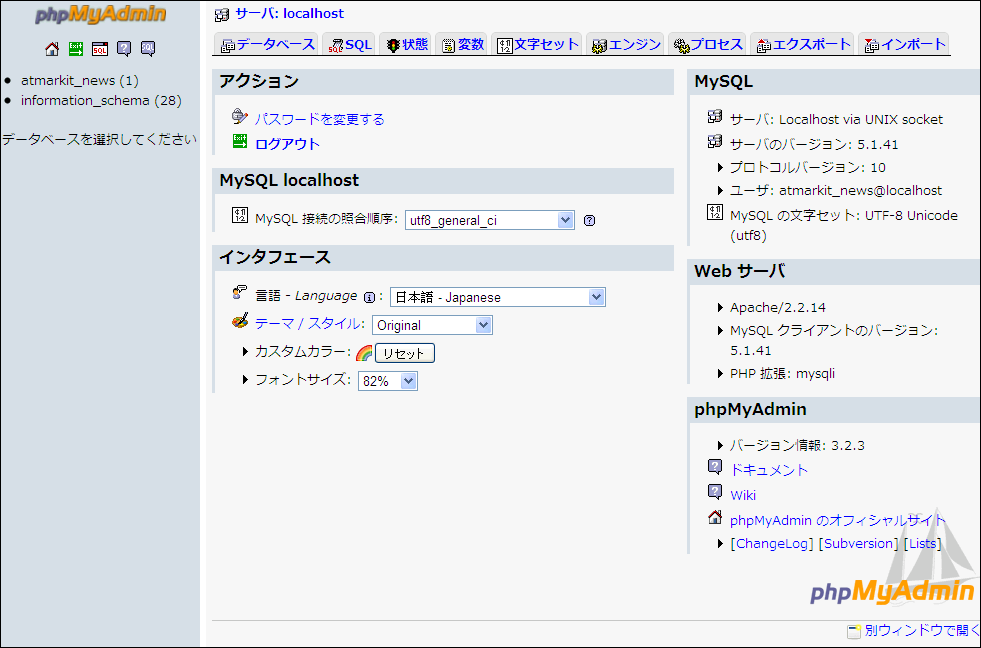Open the インポート tab
This screenshot has width=981, height=648.
coord(904,44)
